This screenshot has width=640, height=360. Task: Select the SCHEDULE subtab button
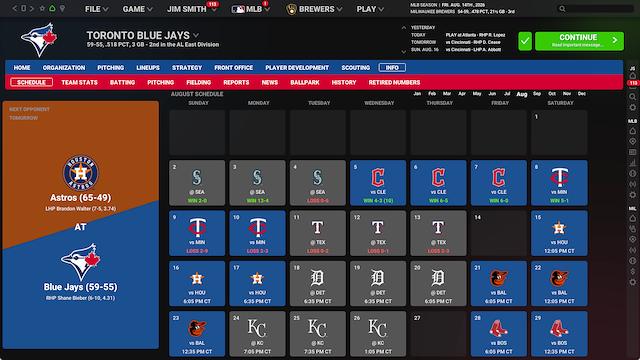(31, 82)
